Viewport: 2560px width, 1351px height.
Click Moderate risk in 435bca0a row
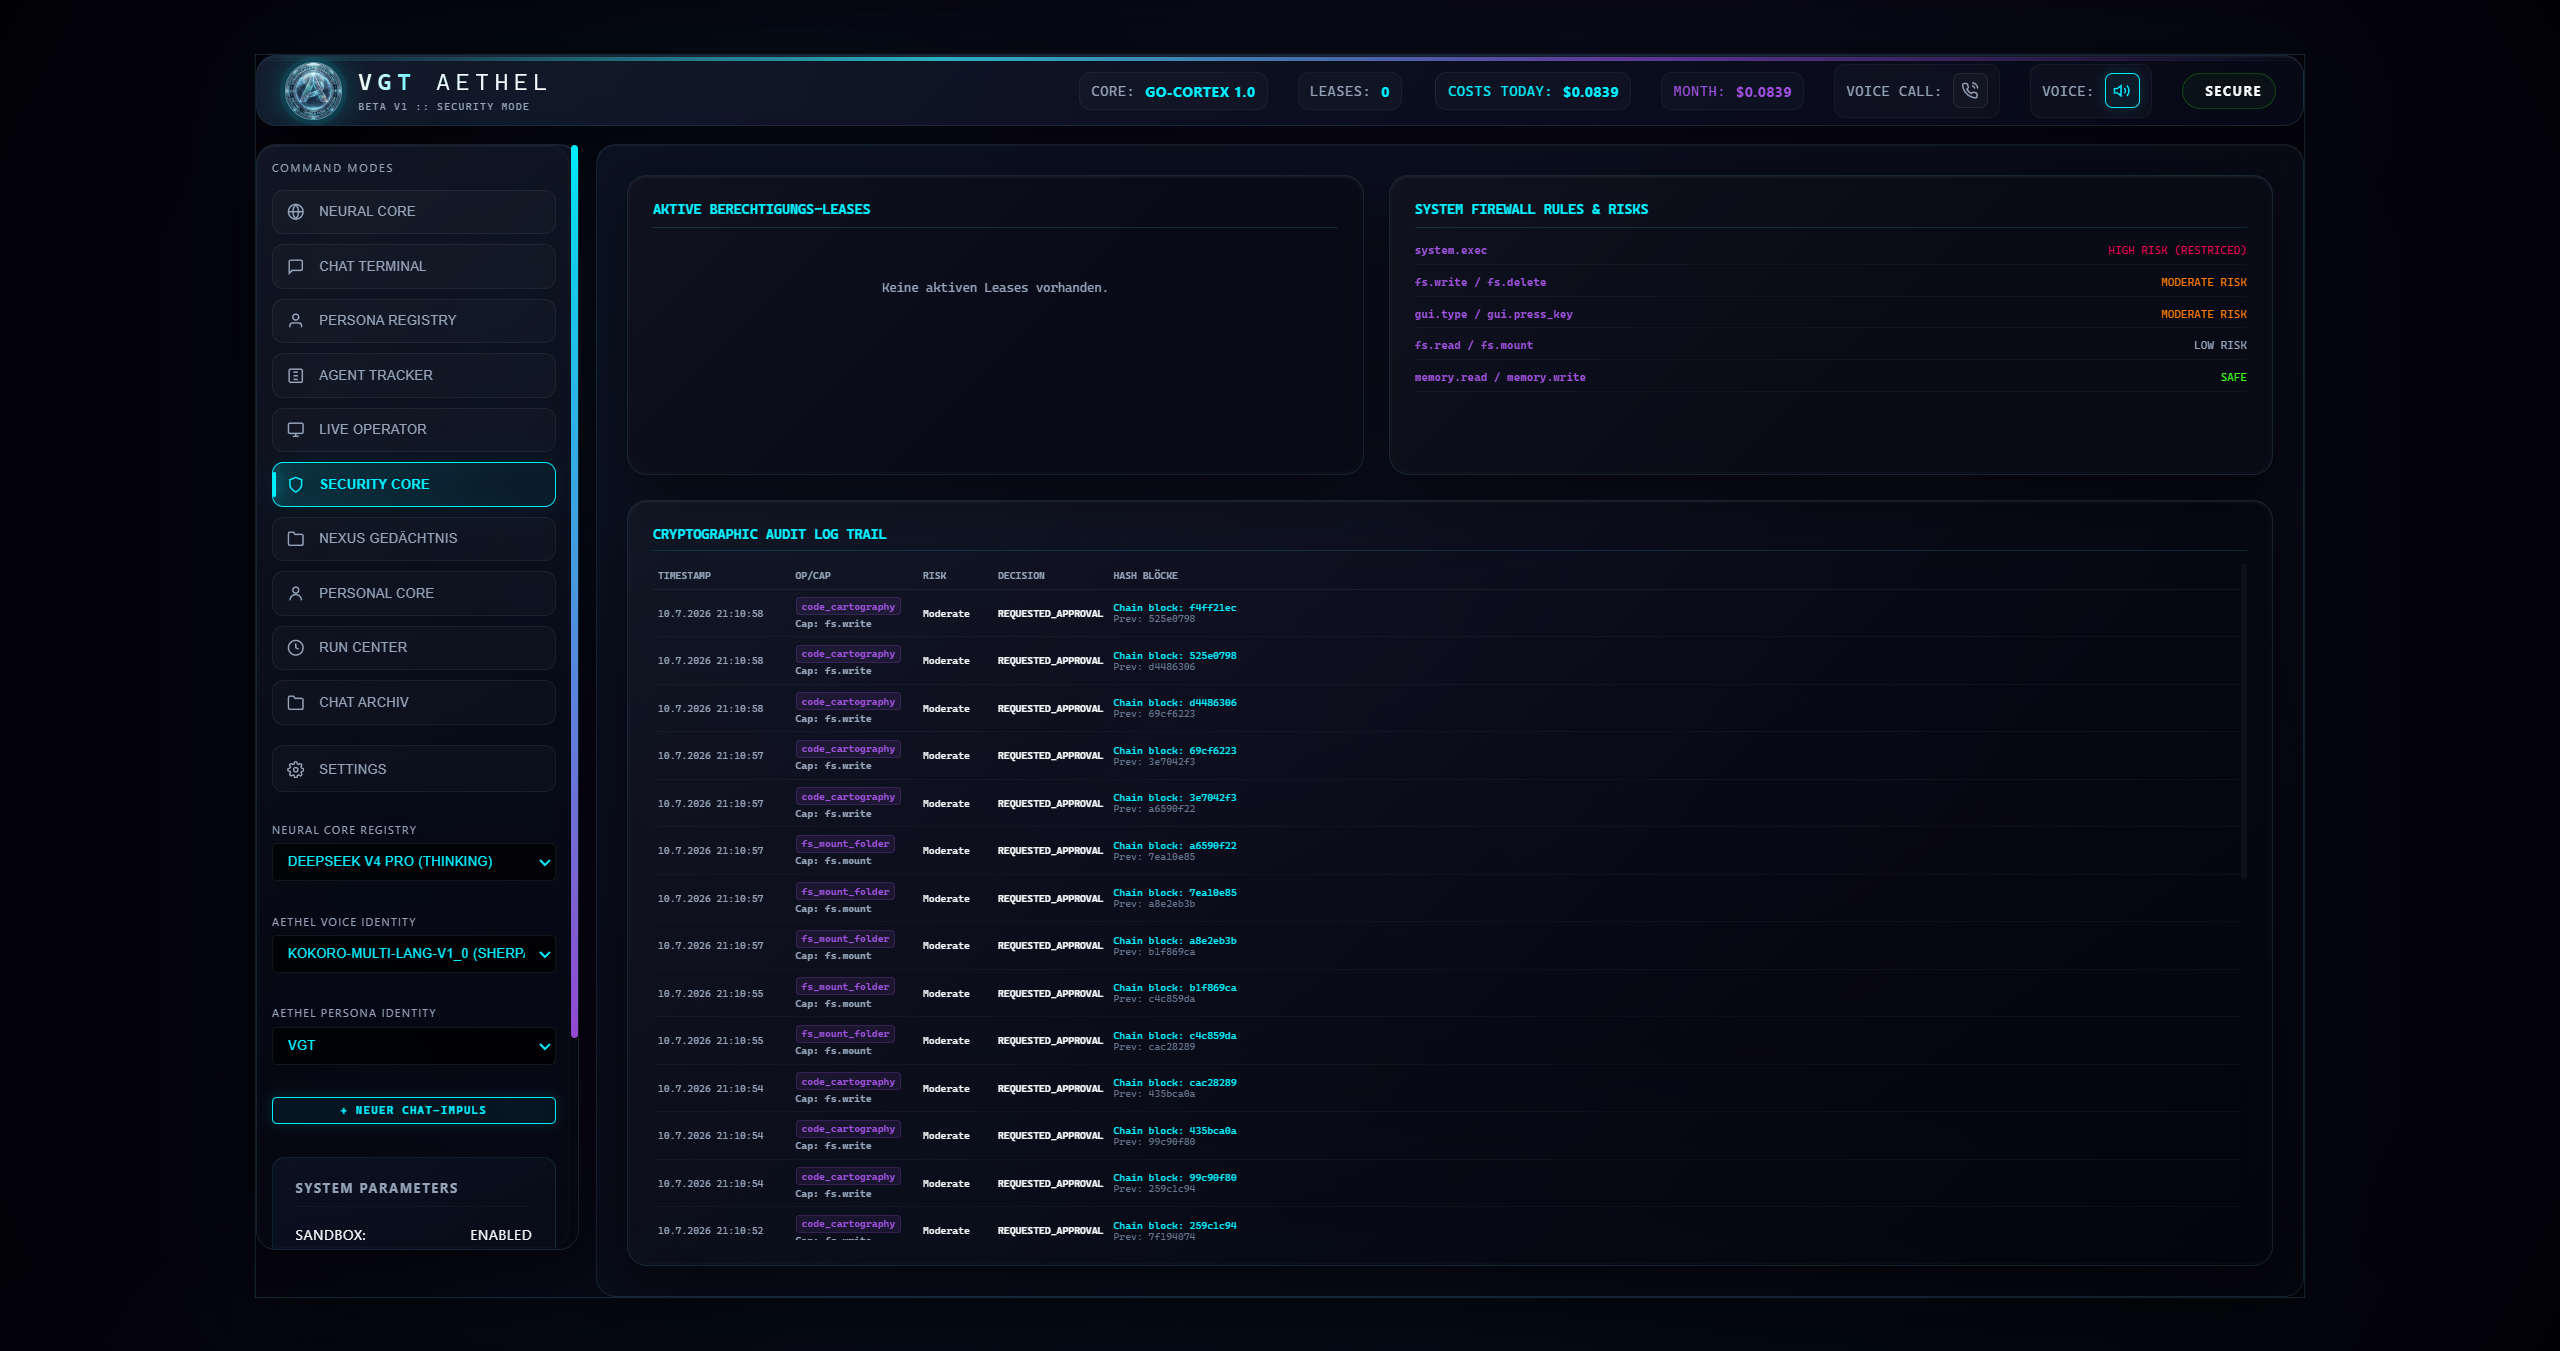pyautogui.click(x=946, y=1136)
